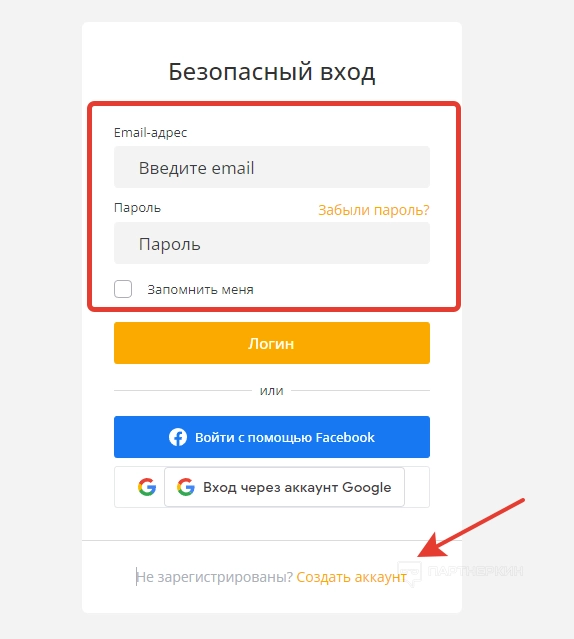Click the orange Логин button
The width and height of the screenshot is (574, 639).
[272, 343]
